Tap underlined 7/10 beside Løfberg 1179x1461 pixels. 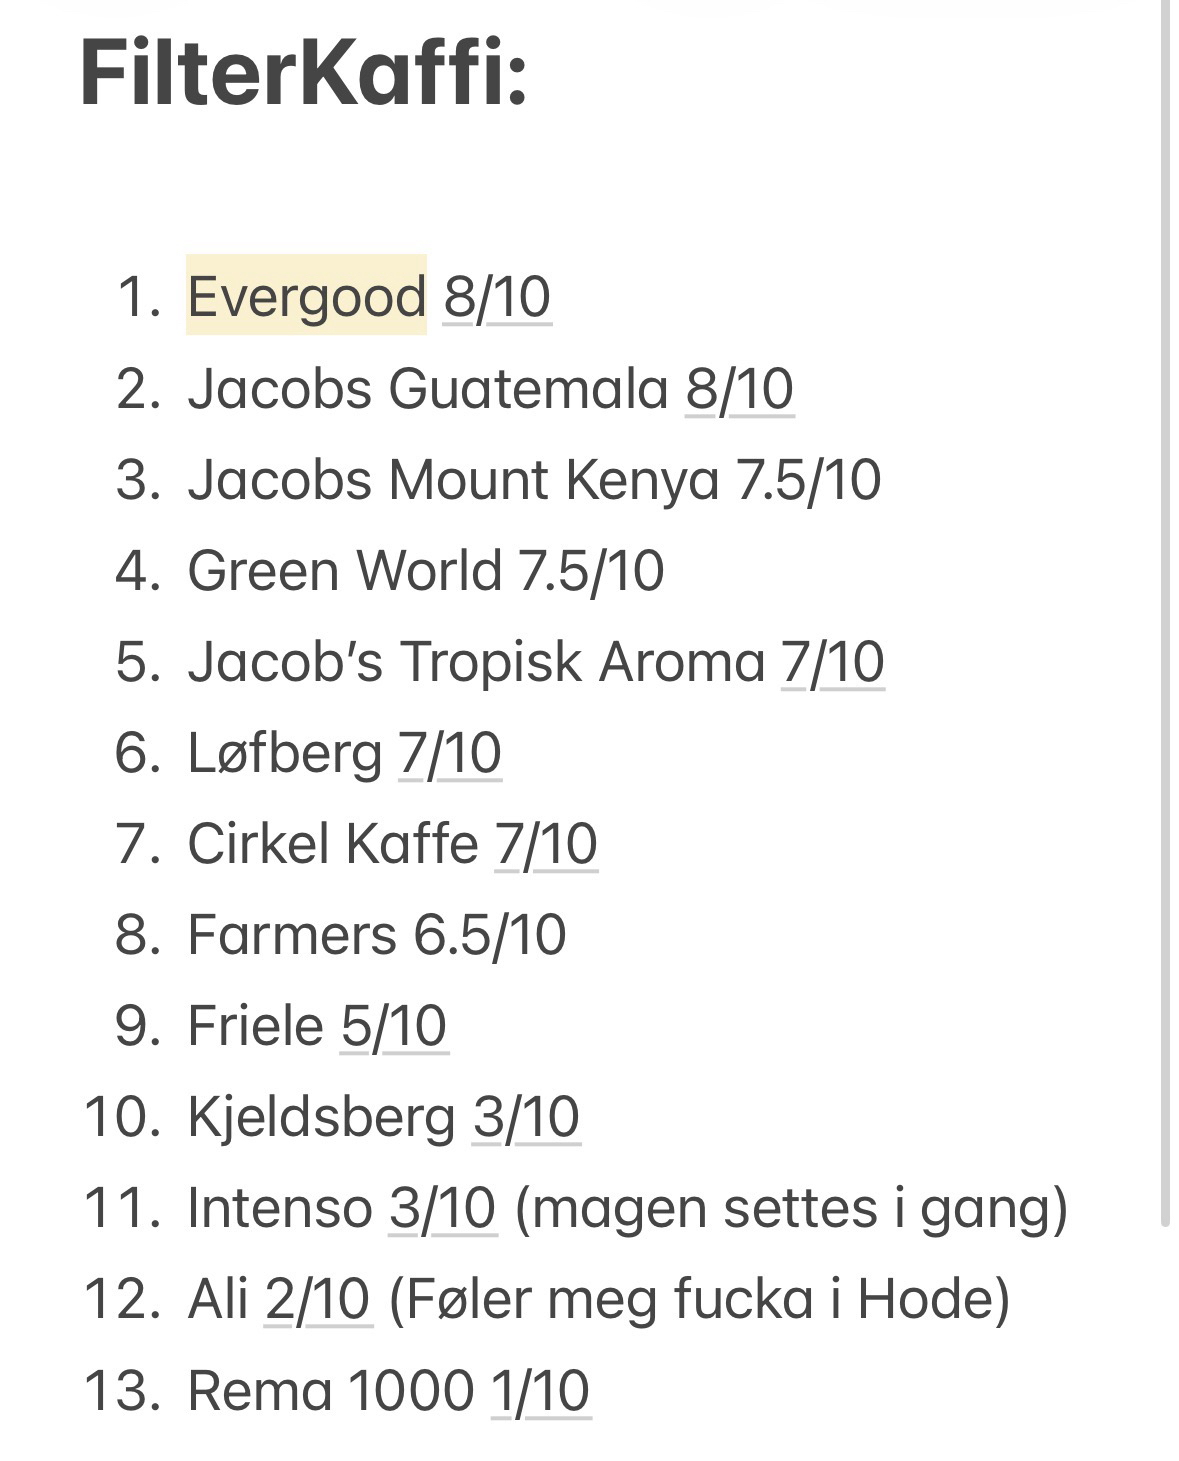449,753
